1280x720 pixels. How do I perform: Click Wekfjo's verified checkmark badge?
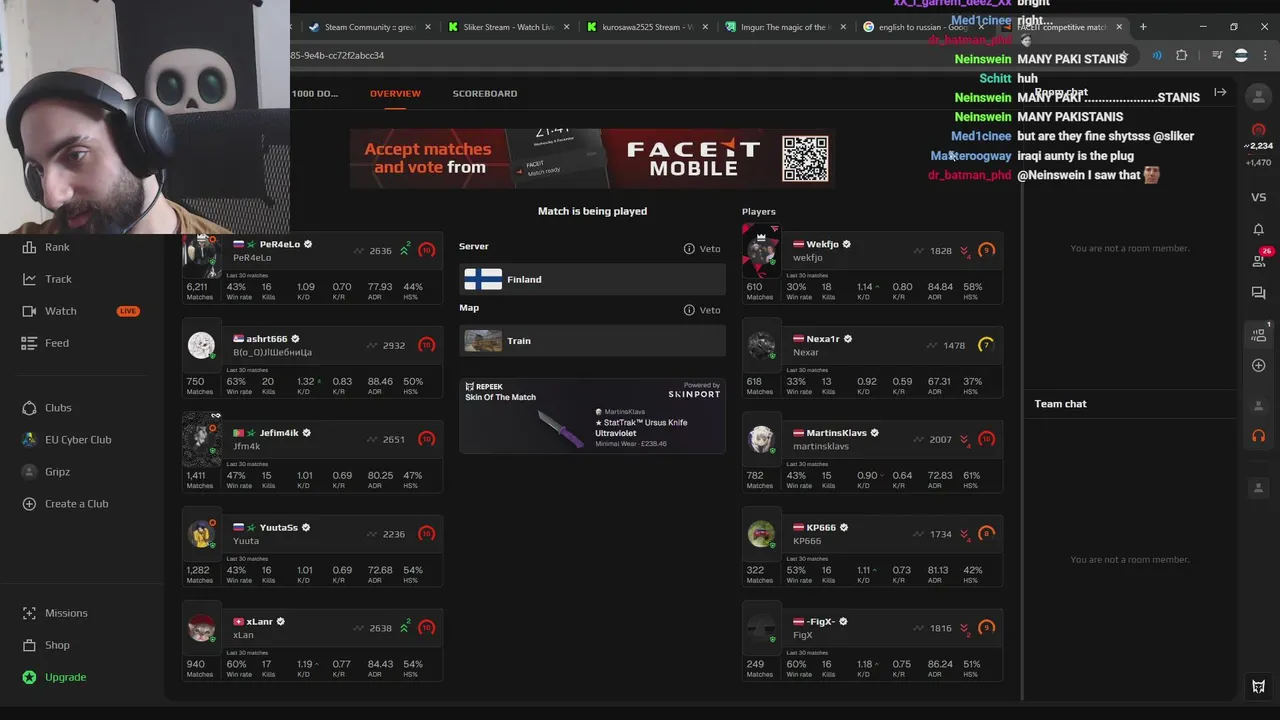tap(846, 244)
